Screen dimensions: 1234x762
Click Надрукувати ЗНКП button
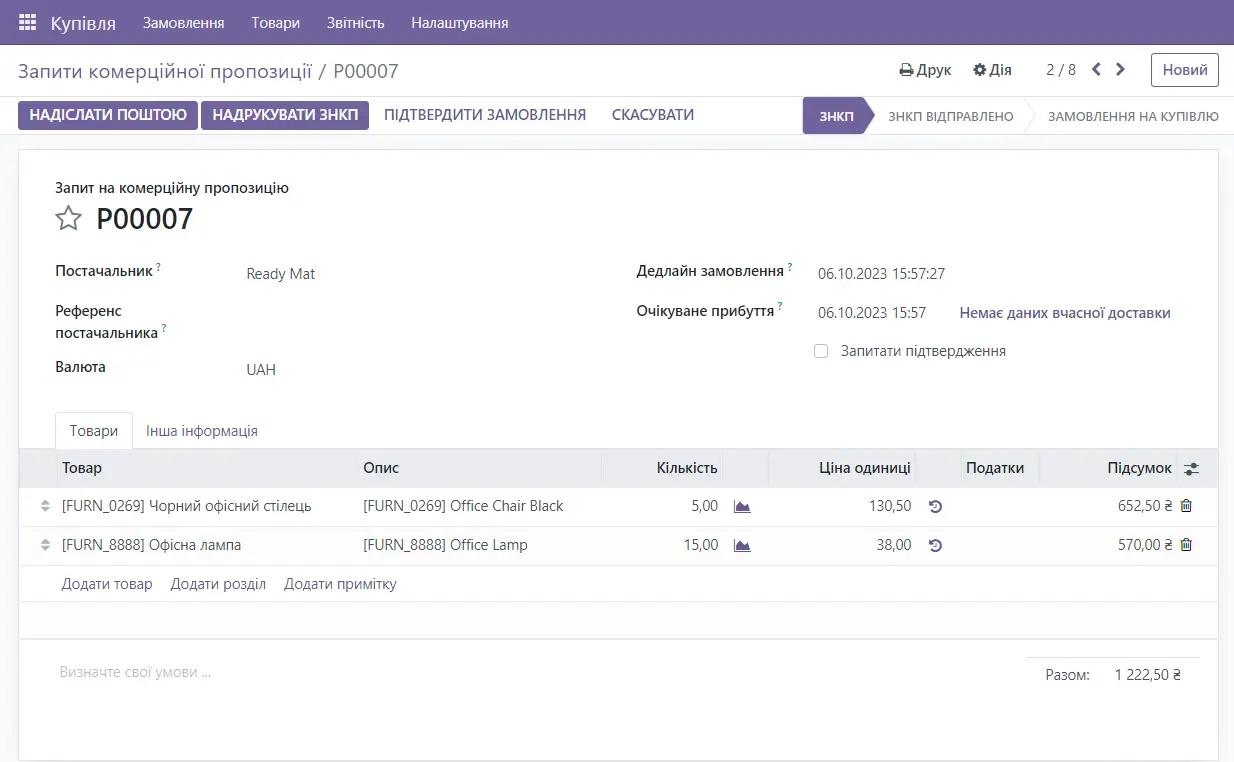coord(285,115)
